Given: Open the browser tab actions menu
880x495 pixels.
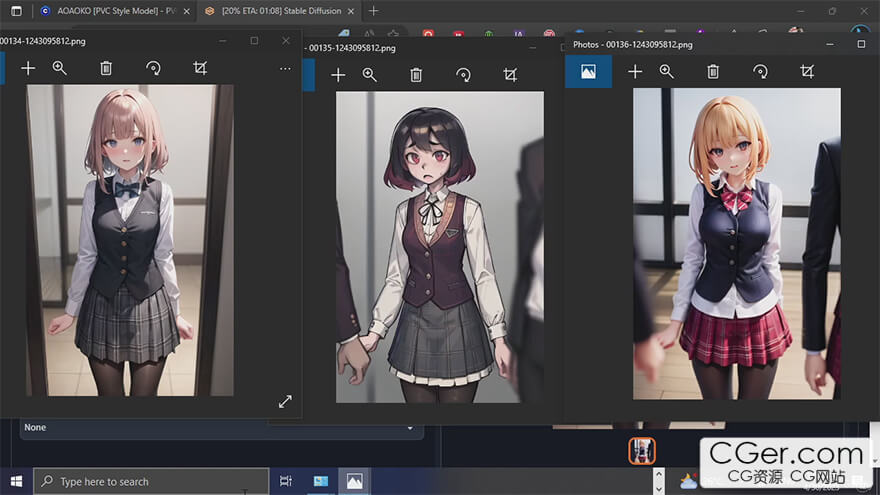Looking at the screenshot, I should click(x=16, y=11).
